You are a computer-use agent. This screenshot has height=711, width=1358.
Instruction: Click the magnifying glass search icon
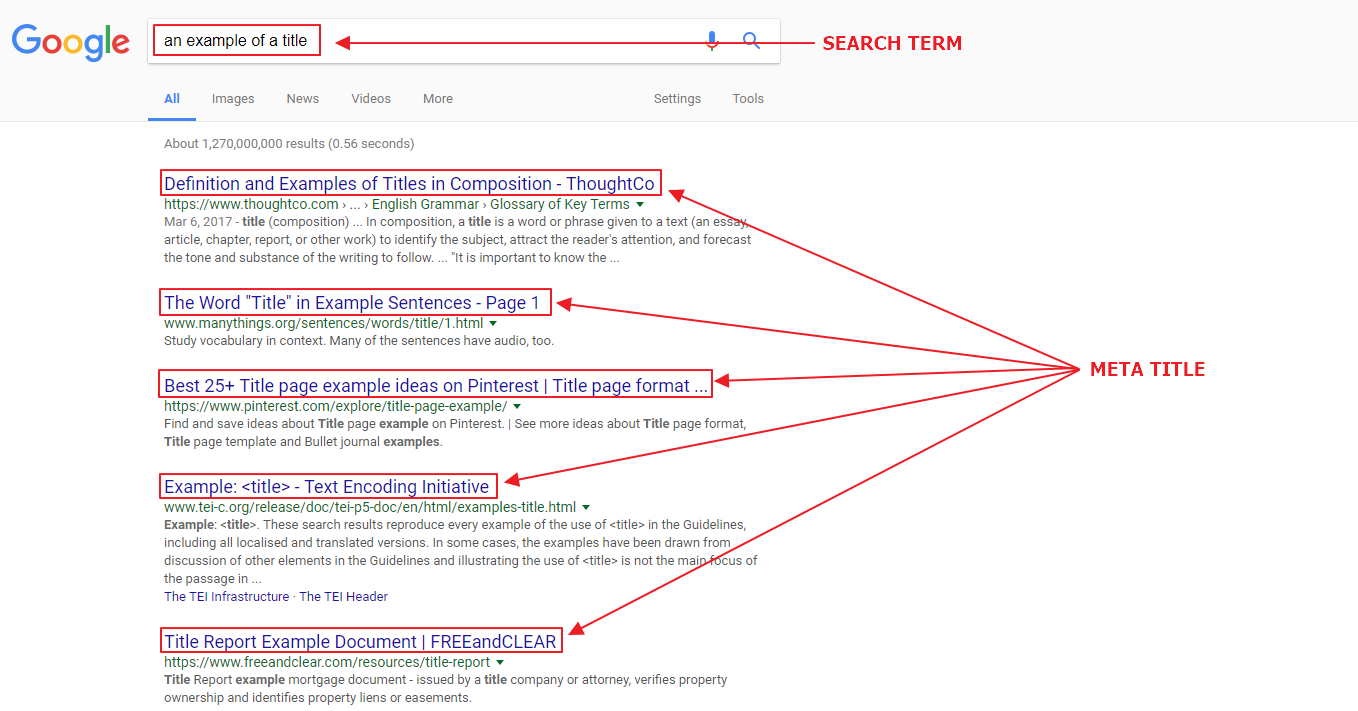click(x=752, y=41)
